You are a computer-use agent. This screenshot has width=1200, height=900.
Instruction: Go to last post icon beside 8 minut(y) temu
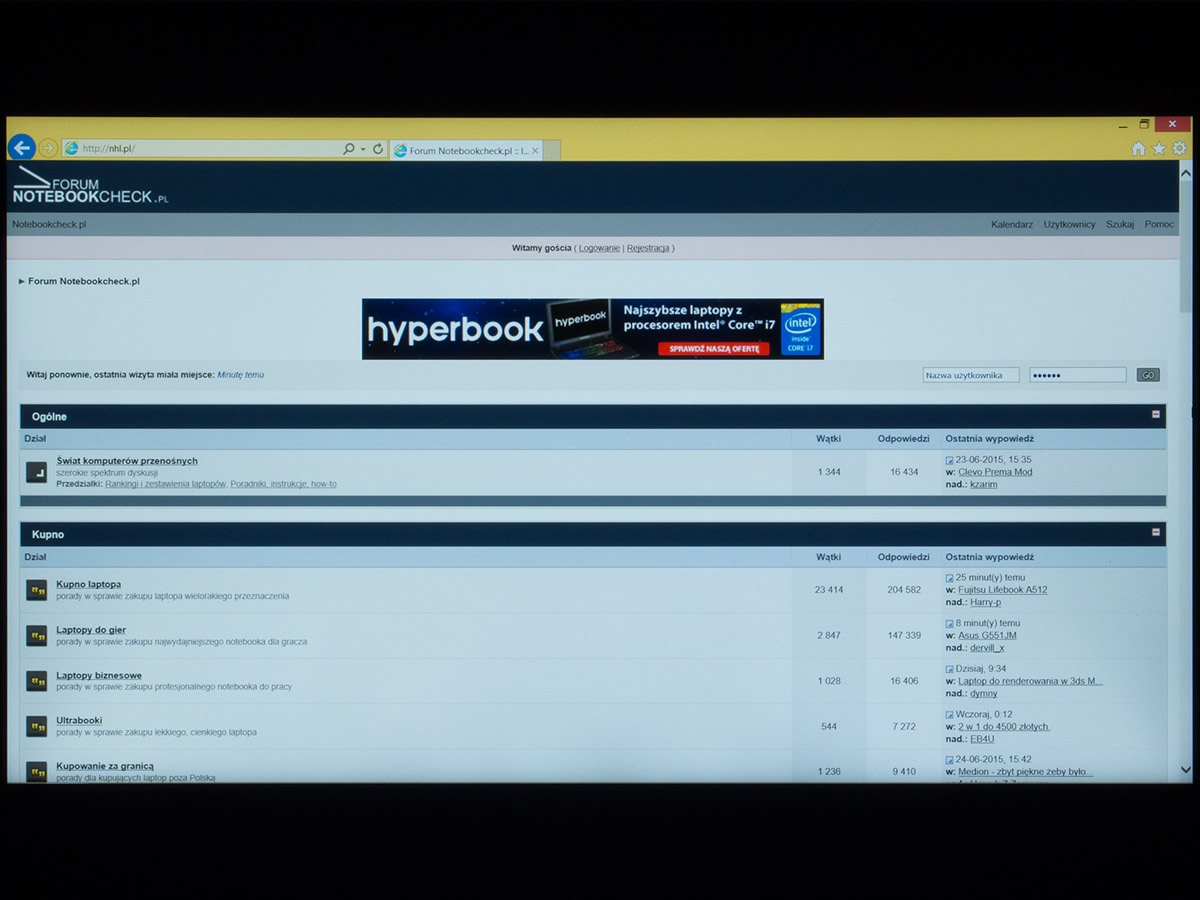pyautogui.click(x=950, y=624)
